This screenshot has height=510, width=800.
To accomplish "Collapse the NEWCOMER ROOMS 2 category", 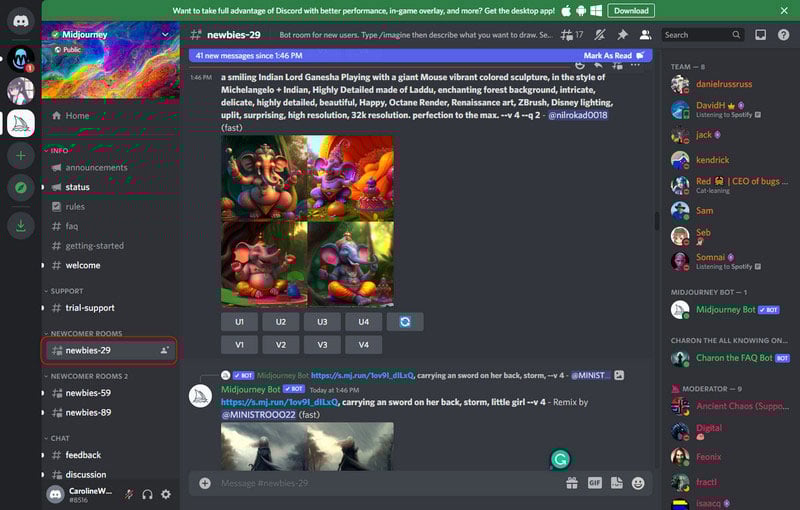I will click(x=85, y=376).
